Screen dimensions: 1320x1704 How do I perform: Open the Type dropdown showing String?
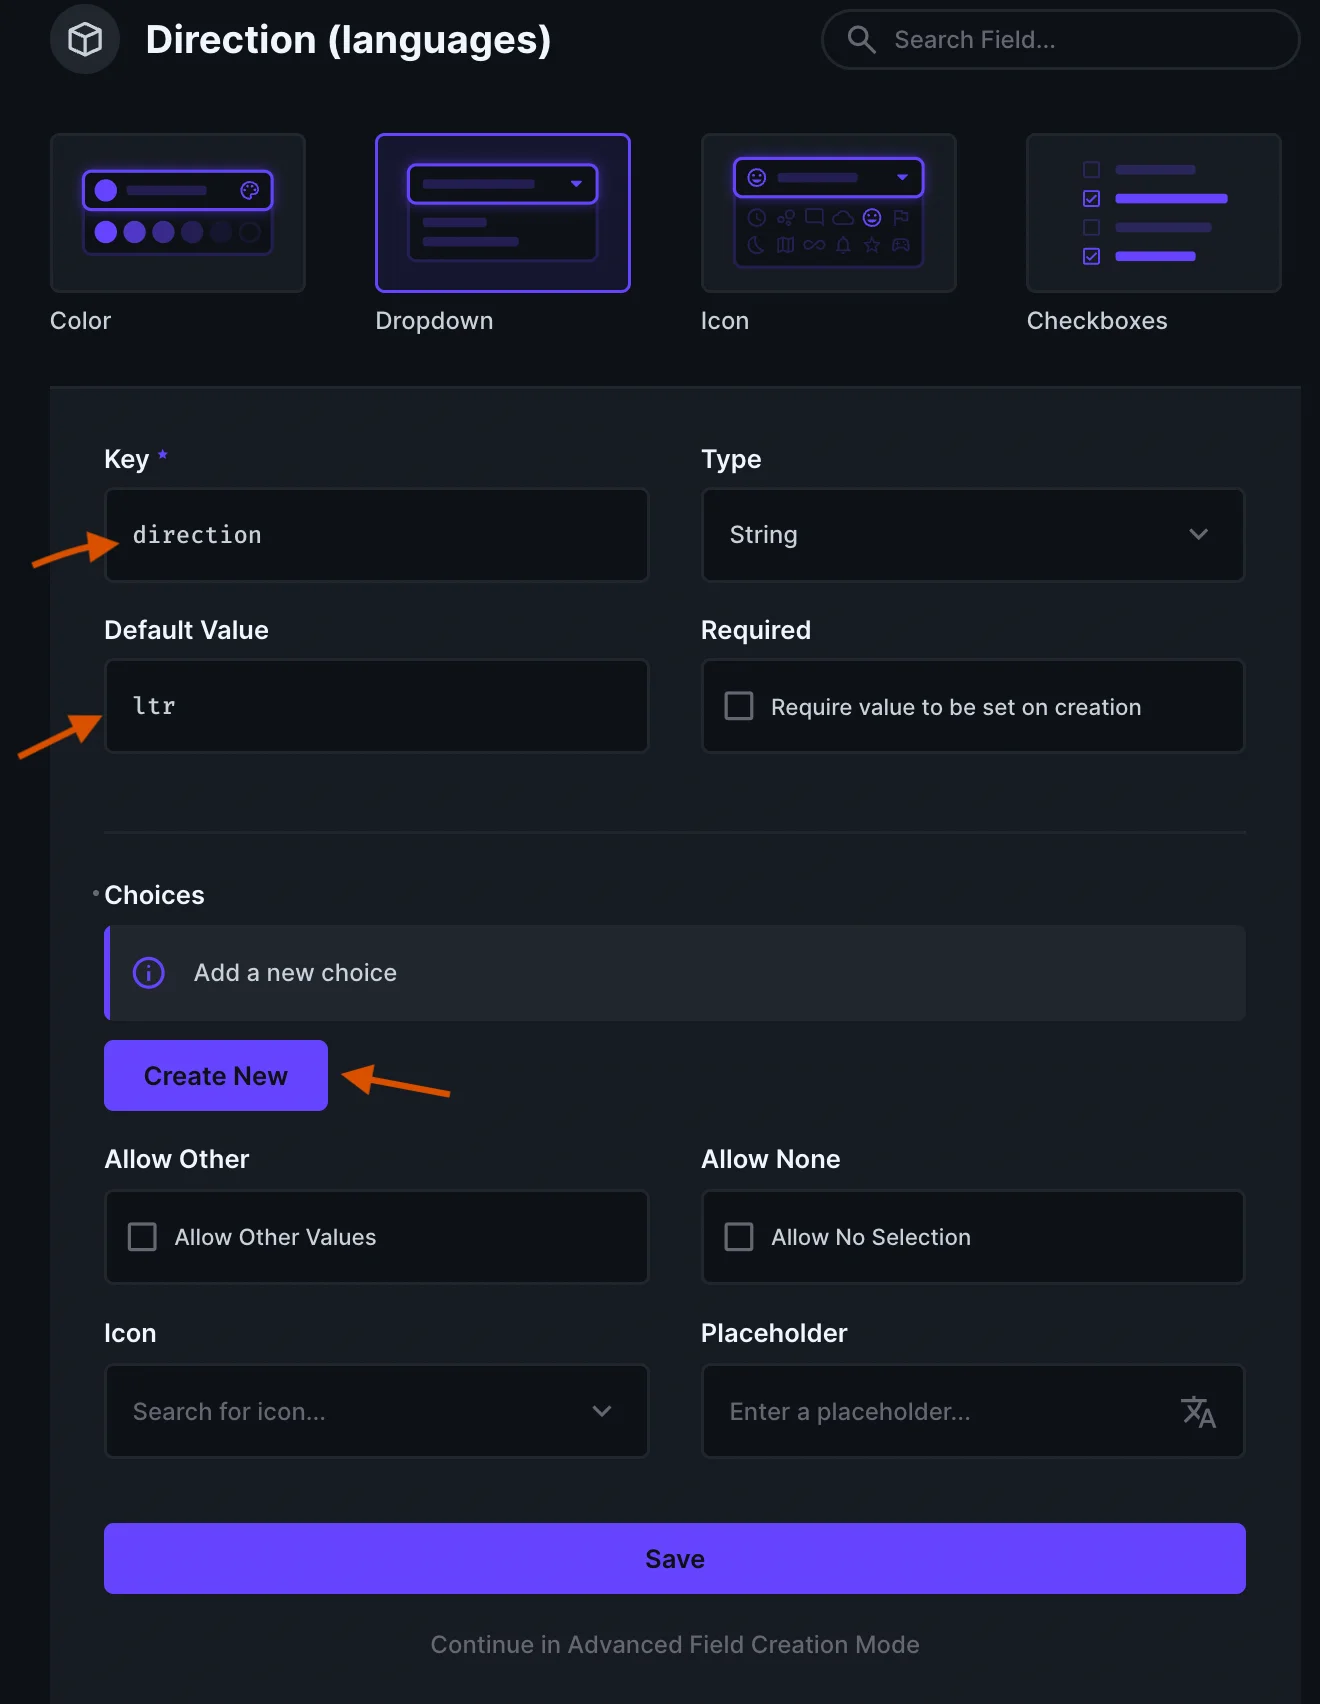pos(972,535)
